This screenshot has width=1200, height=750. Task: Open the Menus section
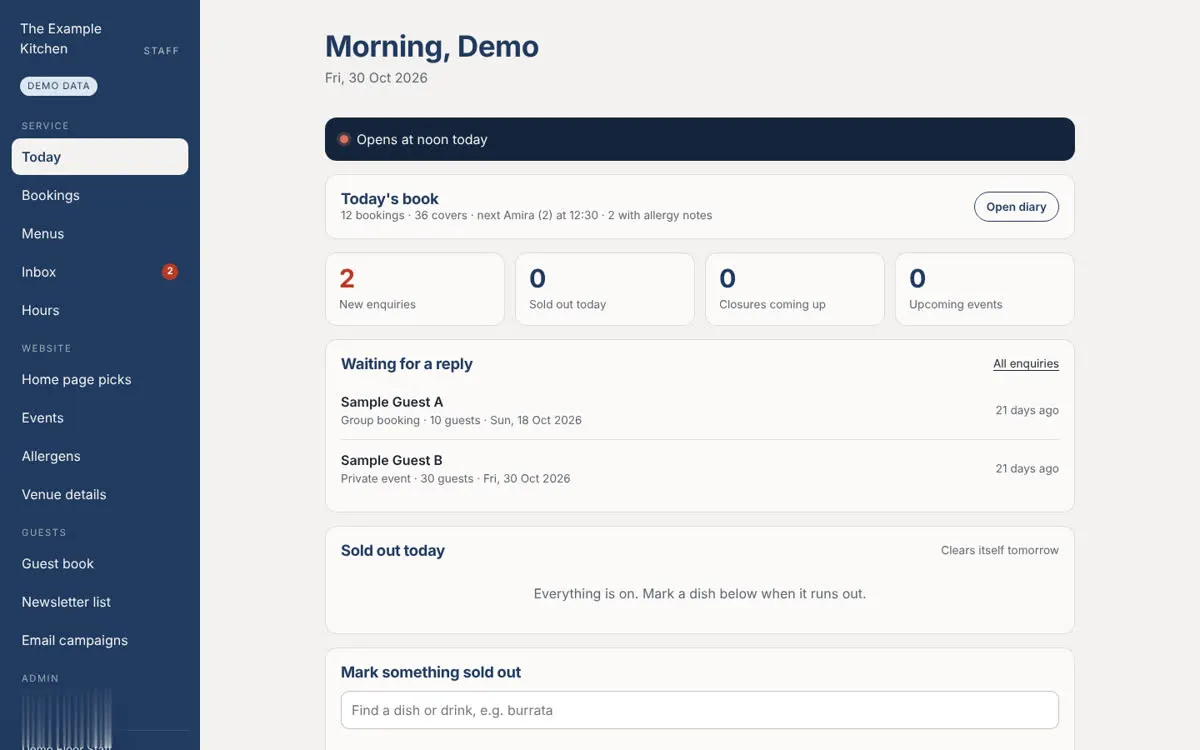[100, 233]
